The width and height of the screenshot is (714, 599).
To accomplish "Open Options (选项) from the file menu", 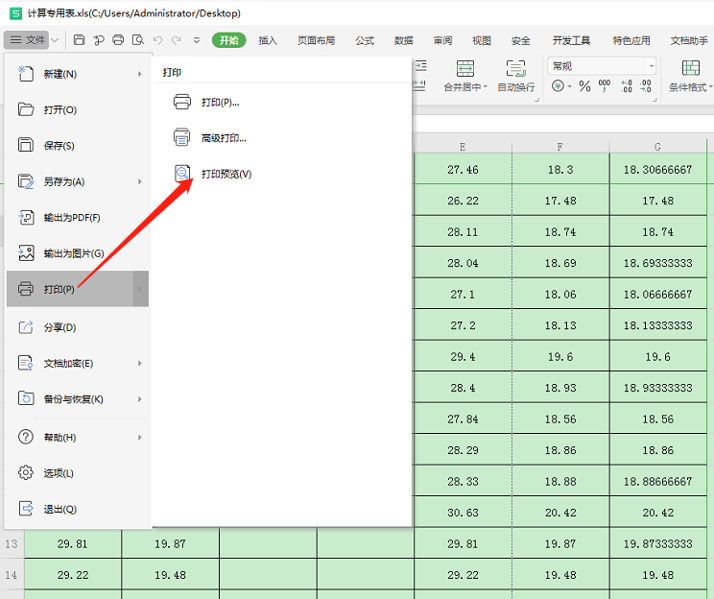I will tap(58, 473).
